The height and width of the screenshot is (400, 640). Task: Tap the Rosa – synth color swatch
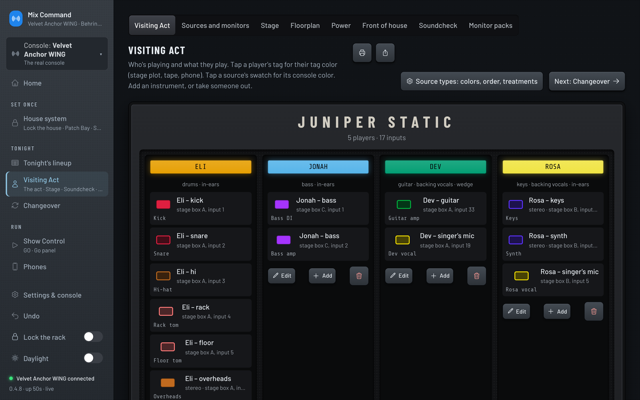pos(516,240)
